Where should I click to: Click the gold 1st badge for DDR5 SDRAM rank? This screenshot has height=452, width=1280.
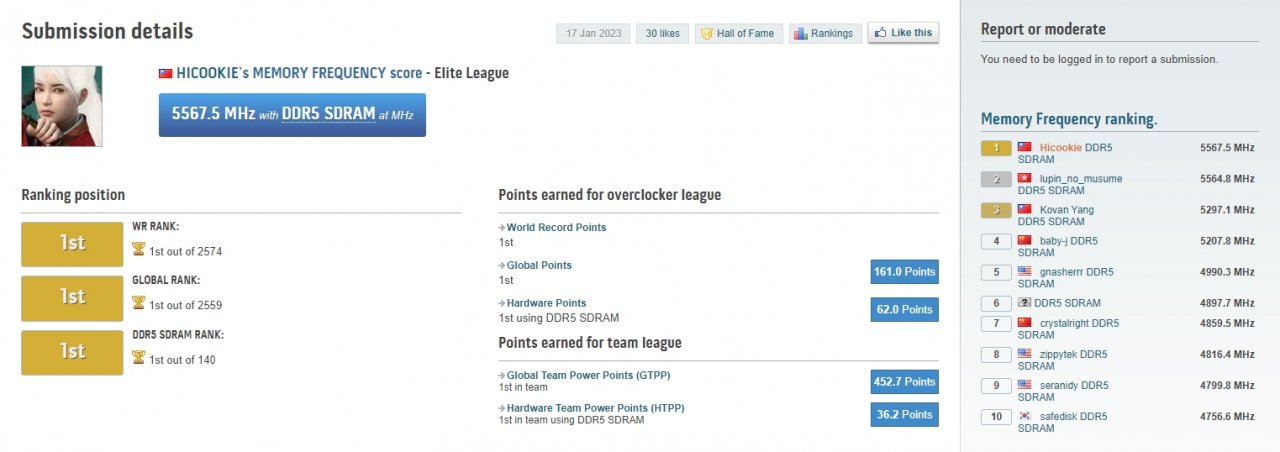[x=72, y=352]
